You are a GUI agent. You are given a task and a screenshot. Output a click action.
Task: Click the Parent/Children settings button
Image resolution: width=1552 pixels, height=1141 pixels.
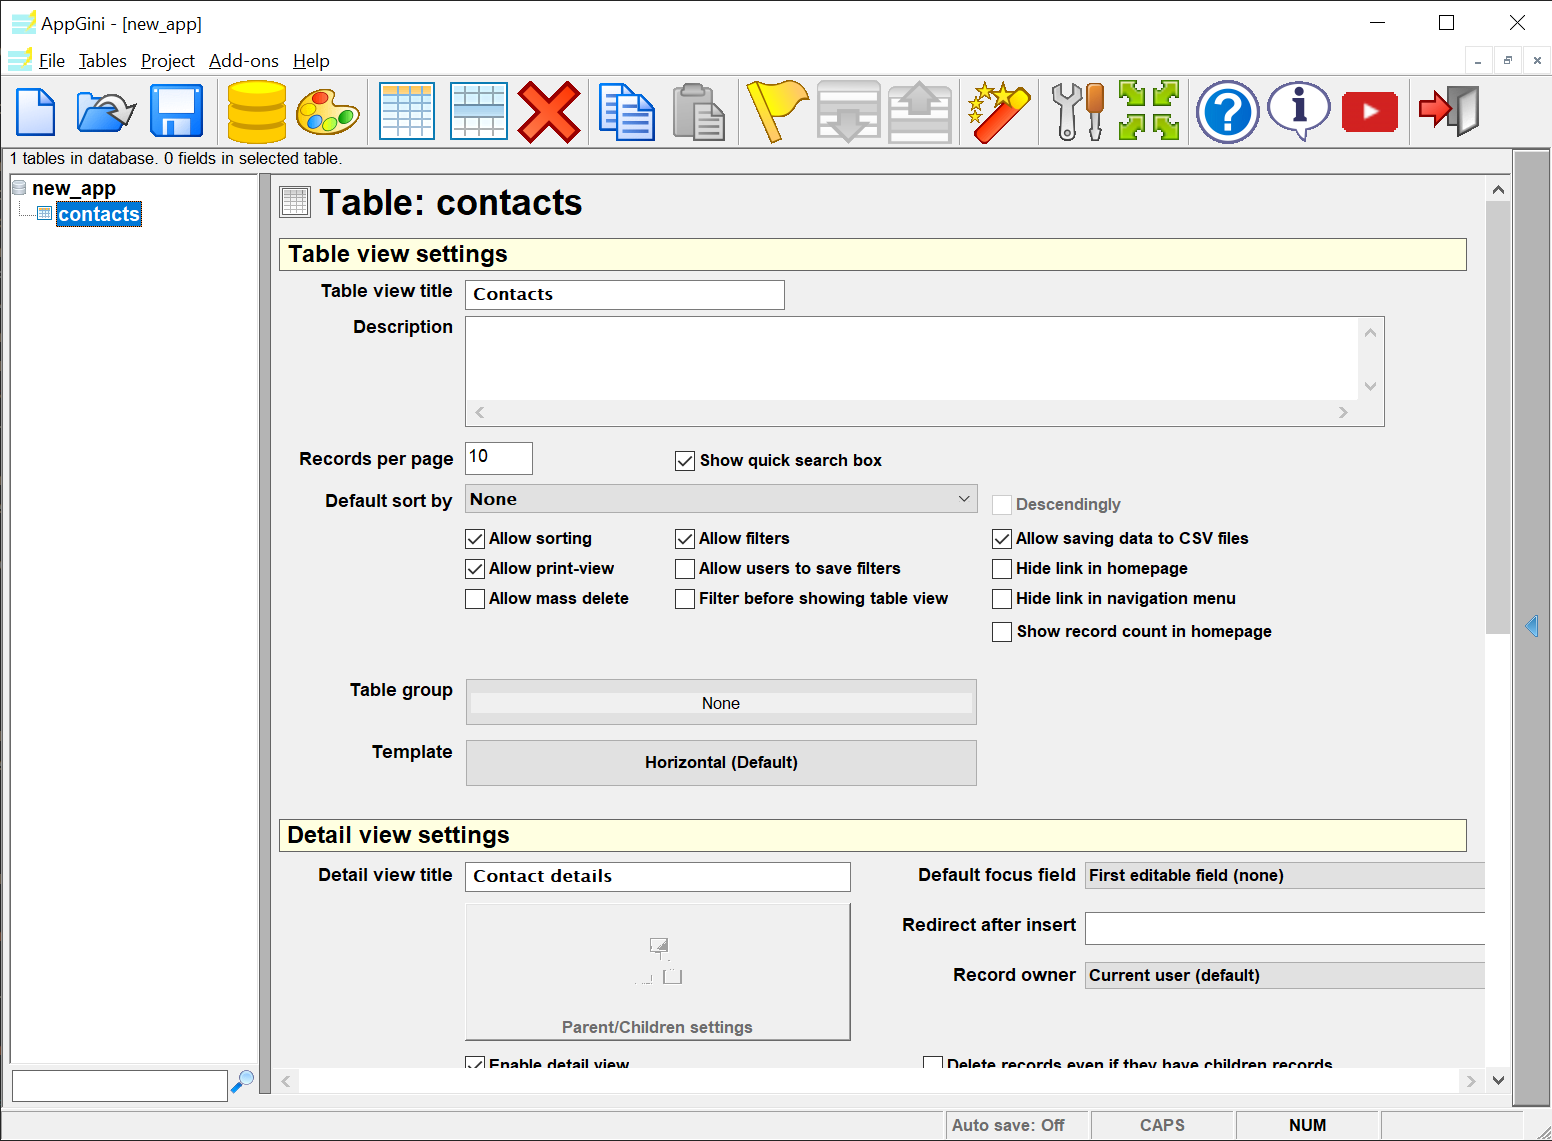coord(657,972)
